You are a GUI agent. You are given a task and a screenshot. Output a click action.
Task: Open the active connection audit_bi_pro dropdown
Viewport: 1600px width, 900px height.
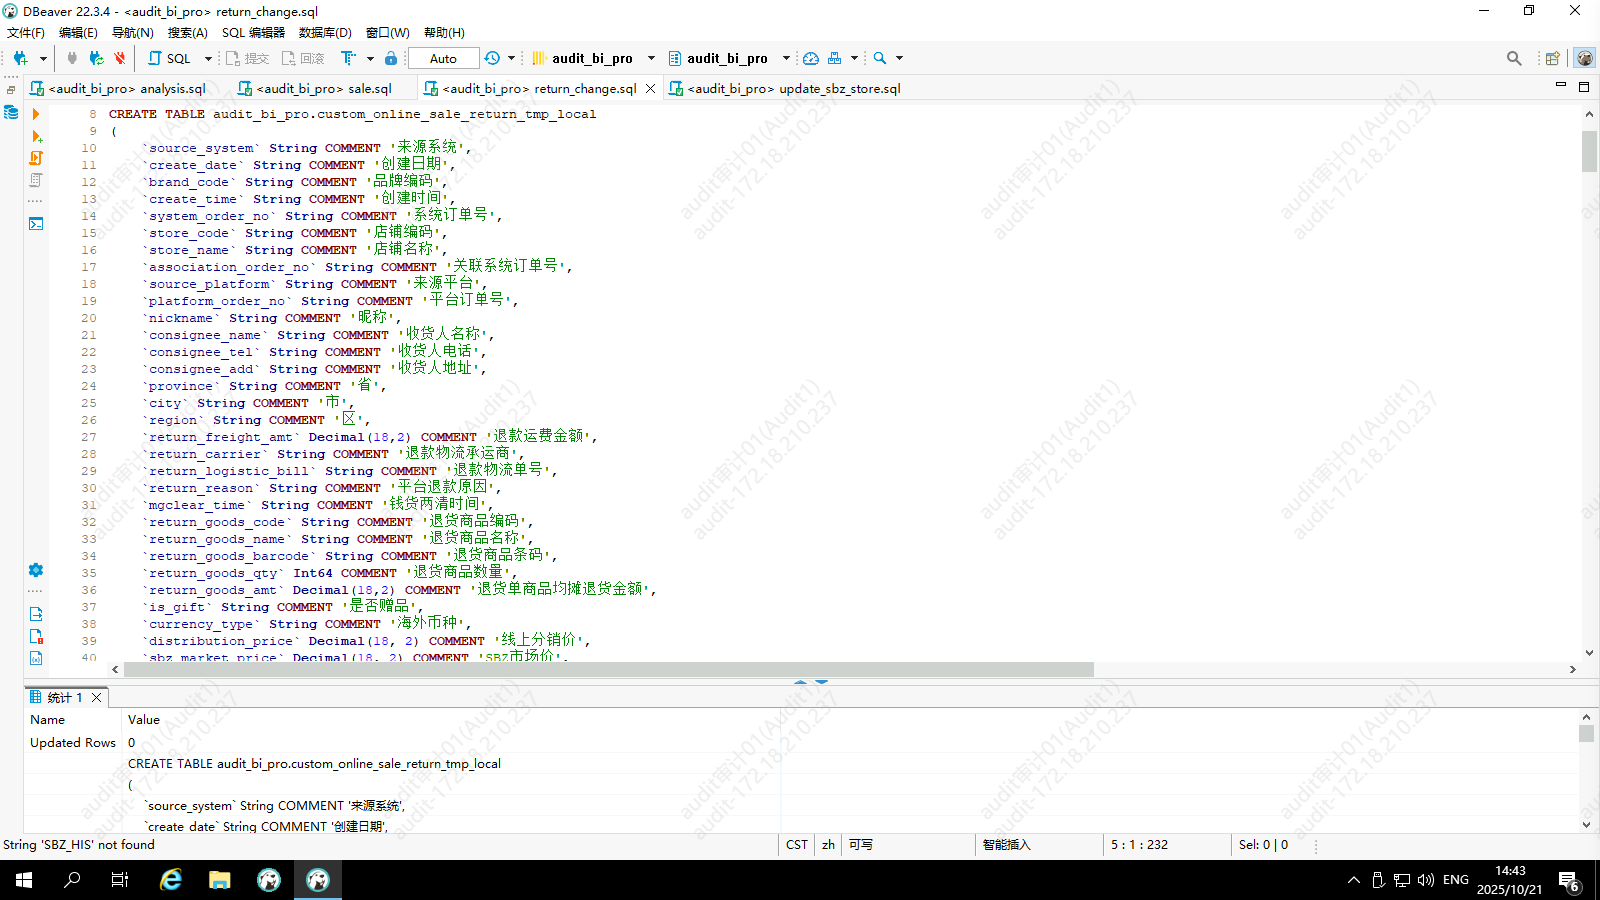[593, 58]
